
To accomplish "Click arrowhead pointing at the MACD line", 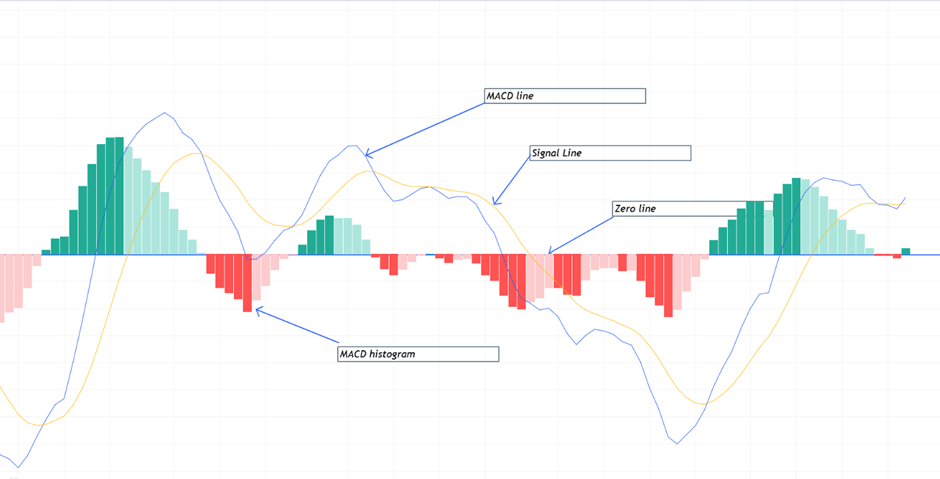I will (368, 154).
